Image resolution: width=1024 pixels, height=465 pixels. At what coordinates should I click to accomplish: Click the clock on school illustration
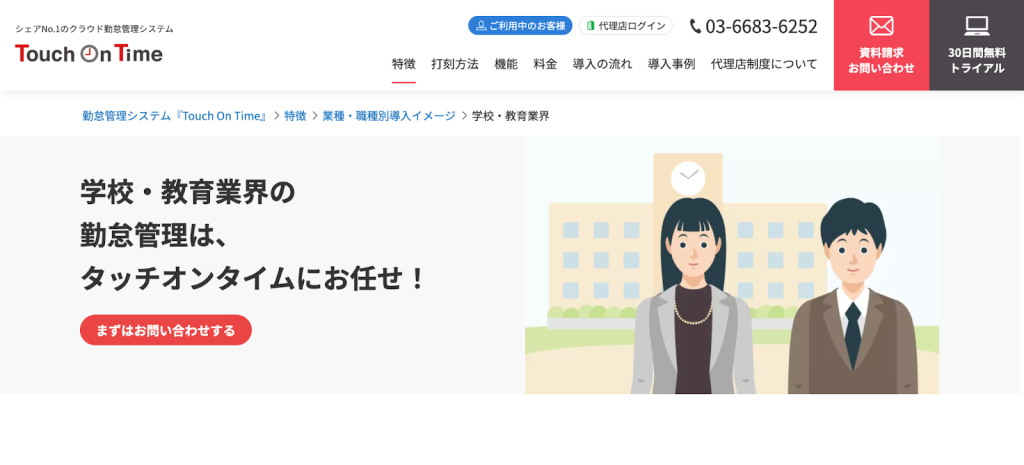(688, 177)
